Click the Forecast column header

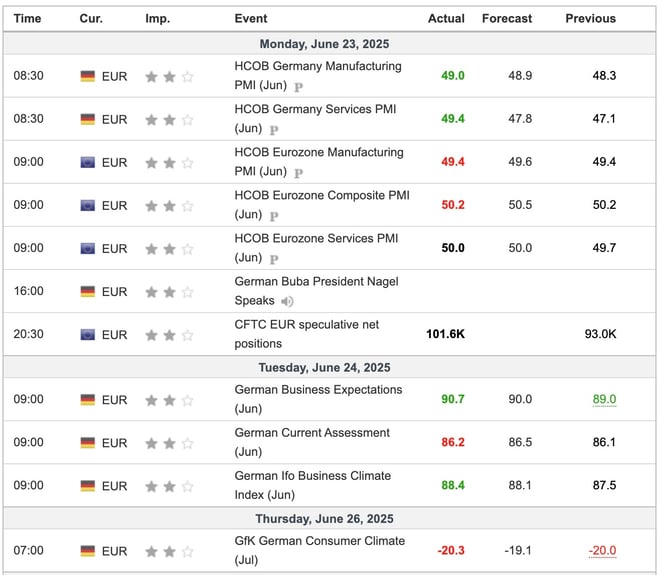click(507, 18)
